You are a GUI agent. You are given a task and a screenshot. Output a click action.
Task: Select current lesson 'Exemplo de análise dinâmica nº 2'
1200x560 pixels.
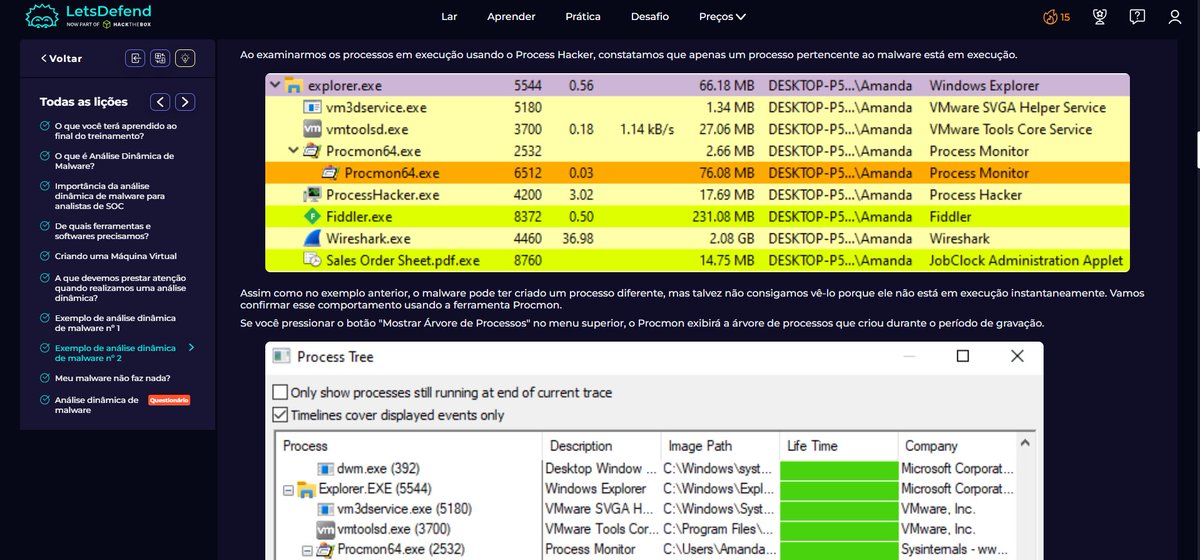point(115,353)
